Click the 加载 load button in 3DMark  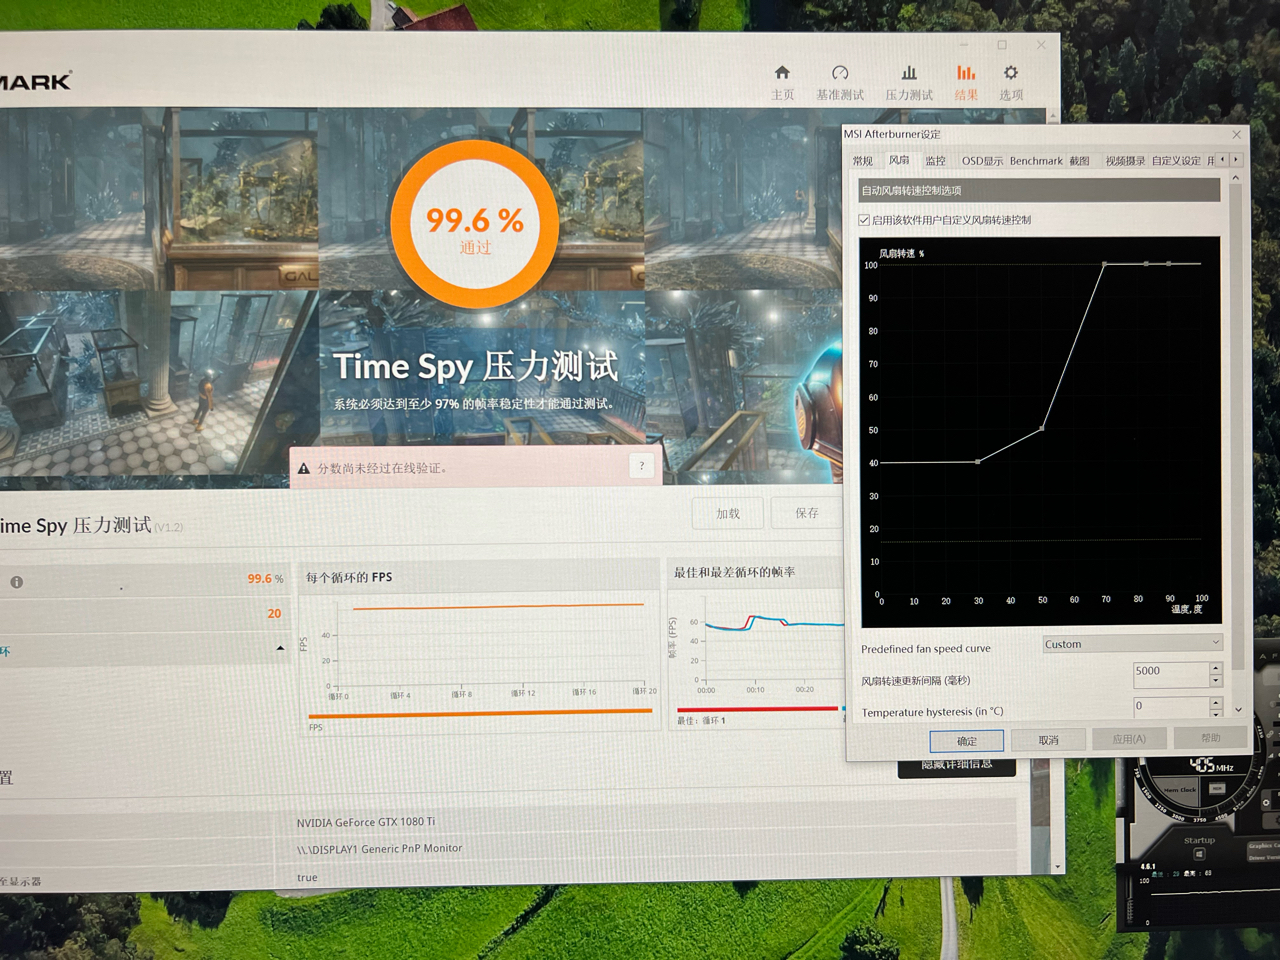coord(728,513)
